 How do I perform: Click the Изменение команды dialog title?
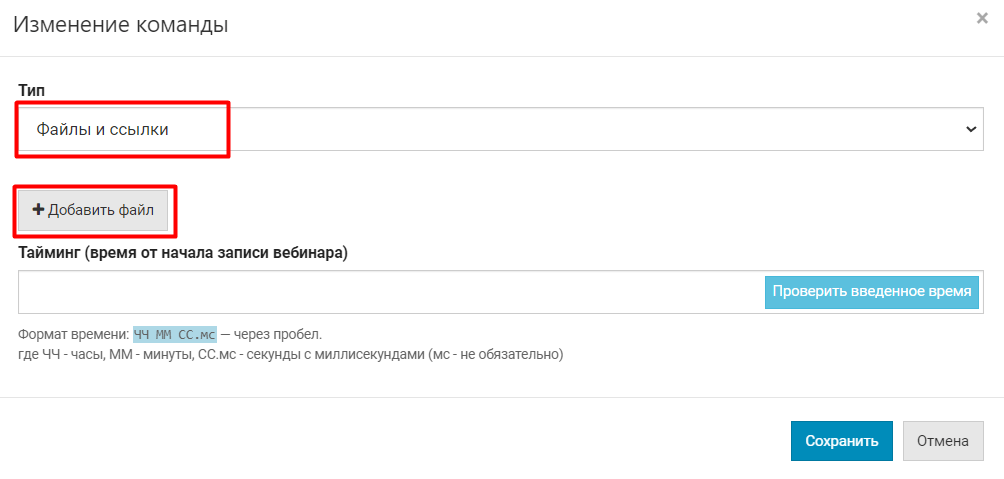tap(120, 25)
